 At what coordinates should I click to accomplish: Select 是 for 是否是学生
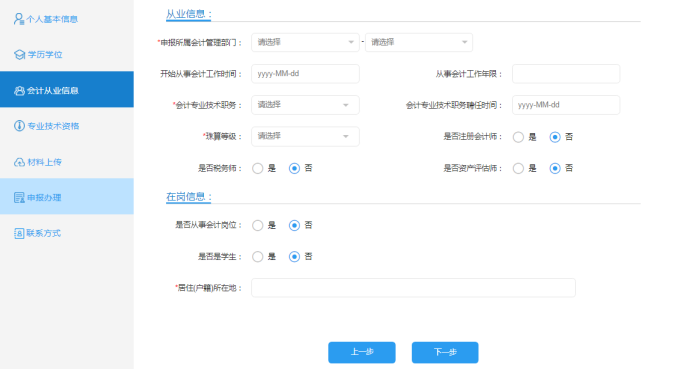257,257
